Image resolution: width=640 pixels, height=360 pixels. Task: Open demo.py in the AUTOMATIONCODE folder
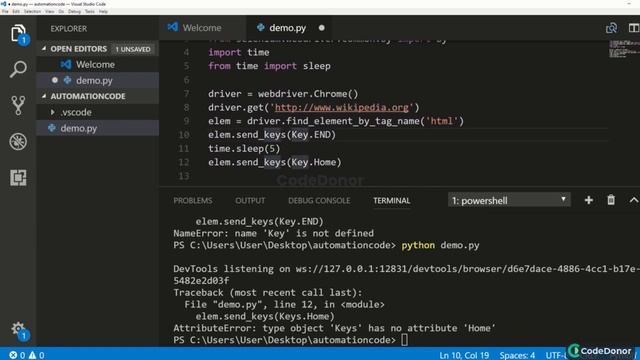pyautogui.click(x=98, y=128)
